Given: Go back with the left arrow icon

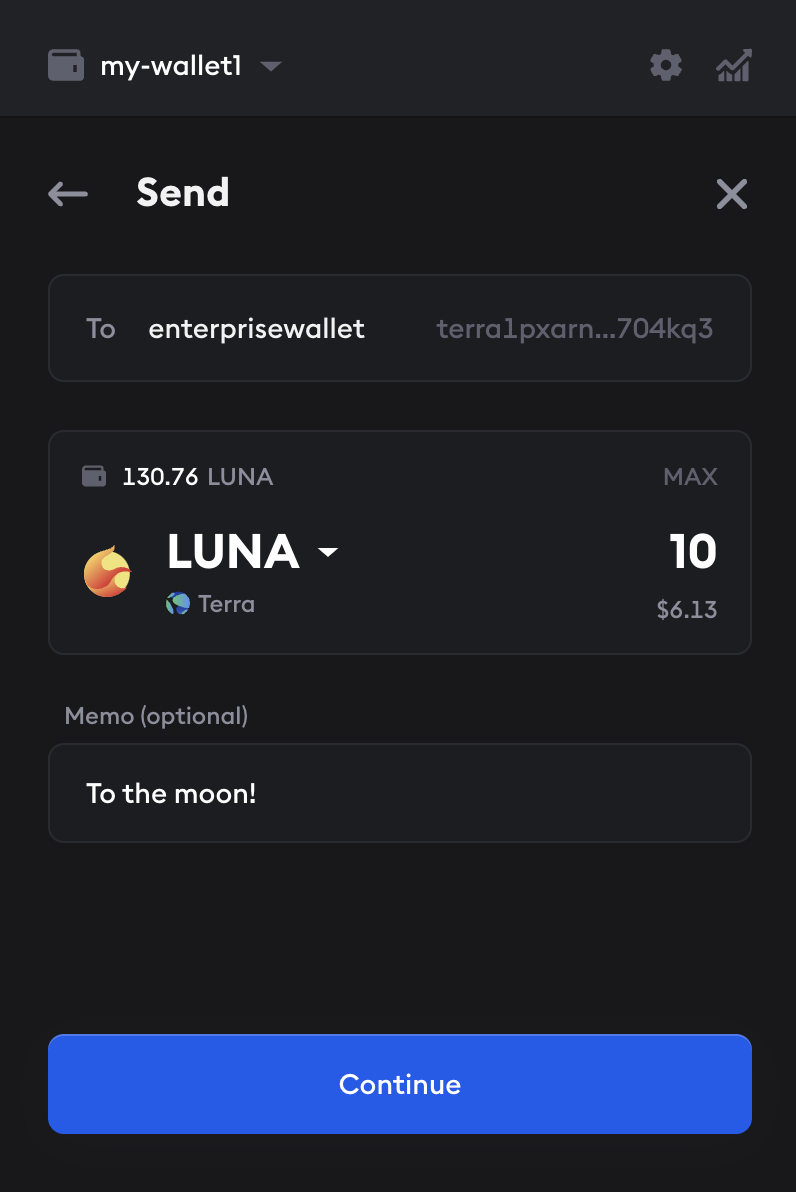Looking at the screenshot, I should (68, 193).
